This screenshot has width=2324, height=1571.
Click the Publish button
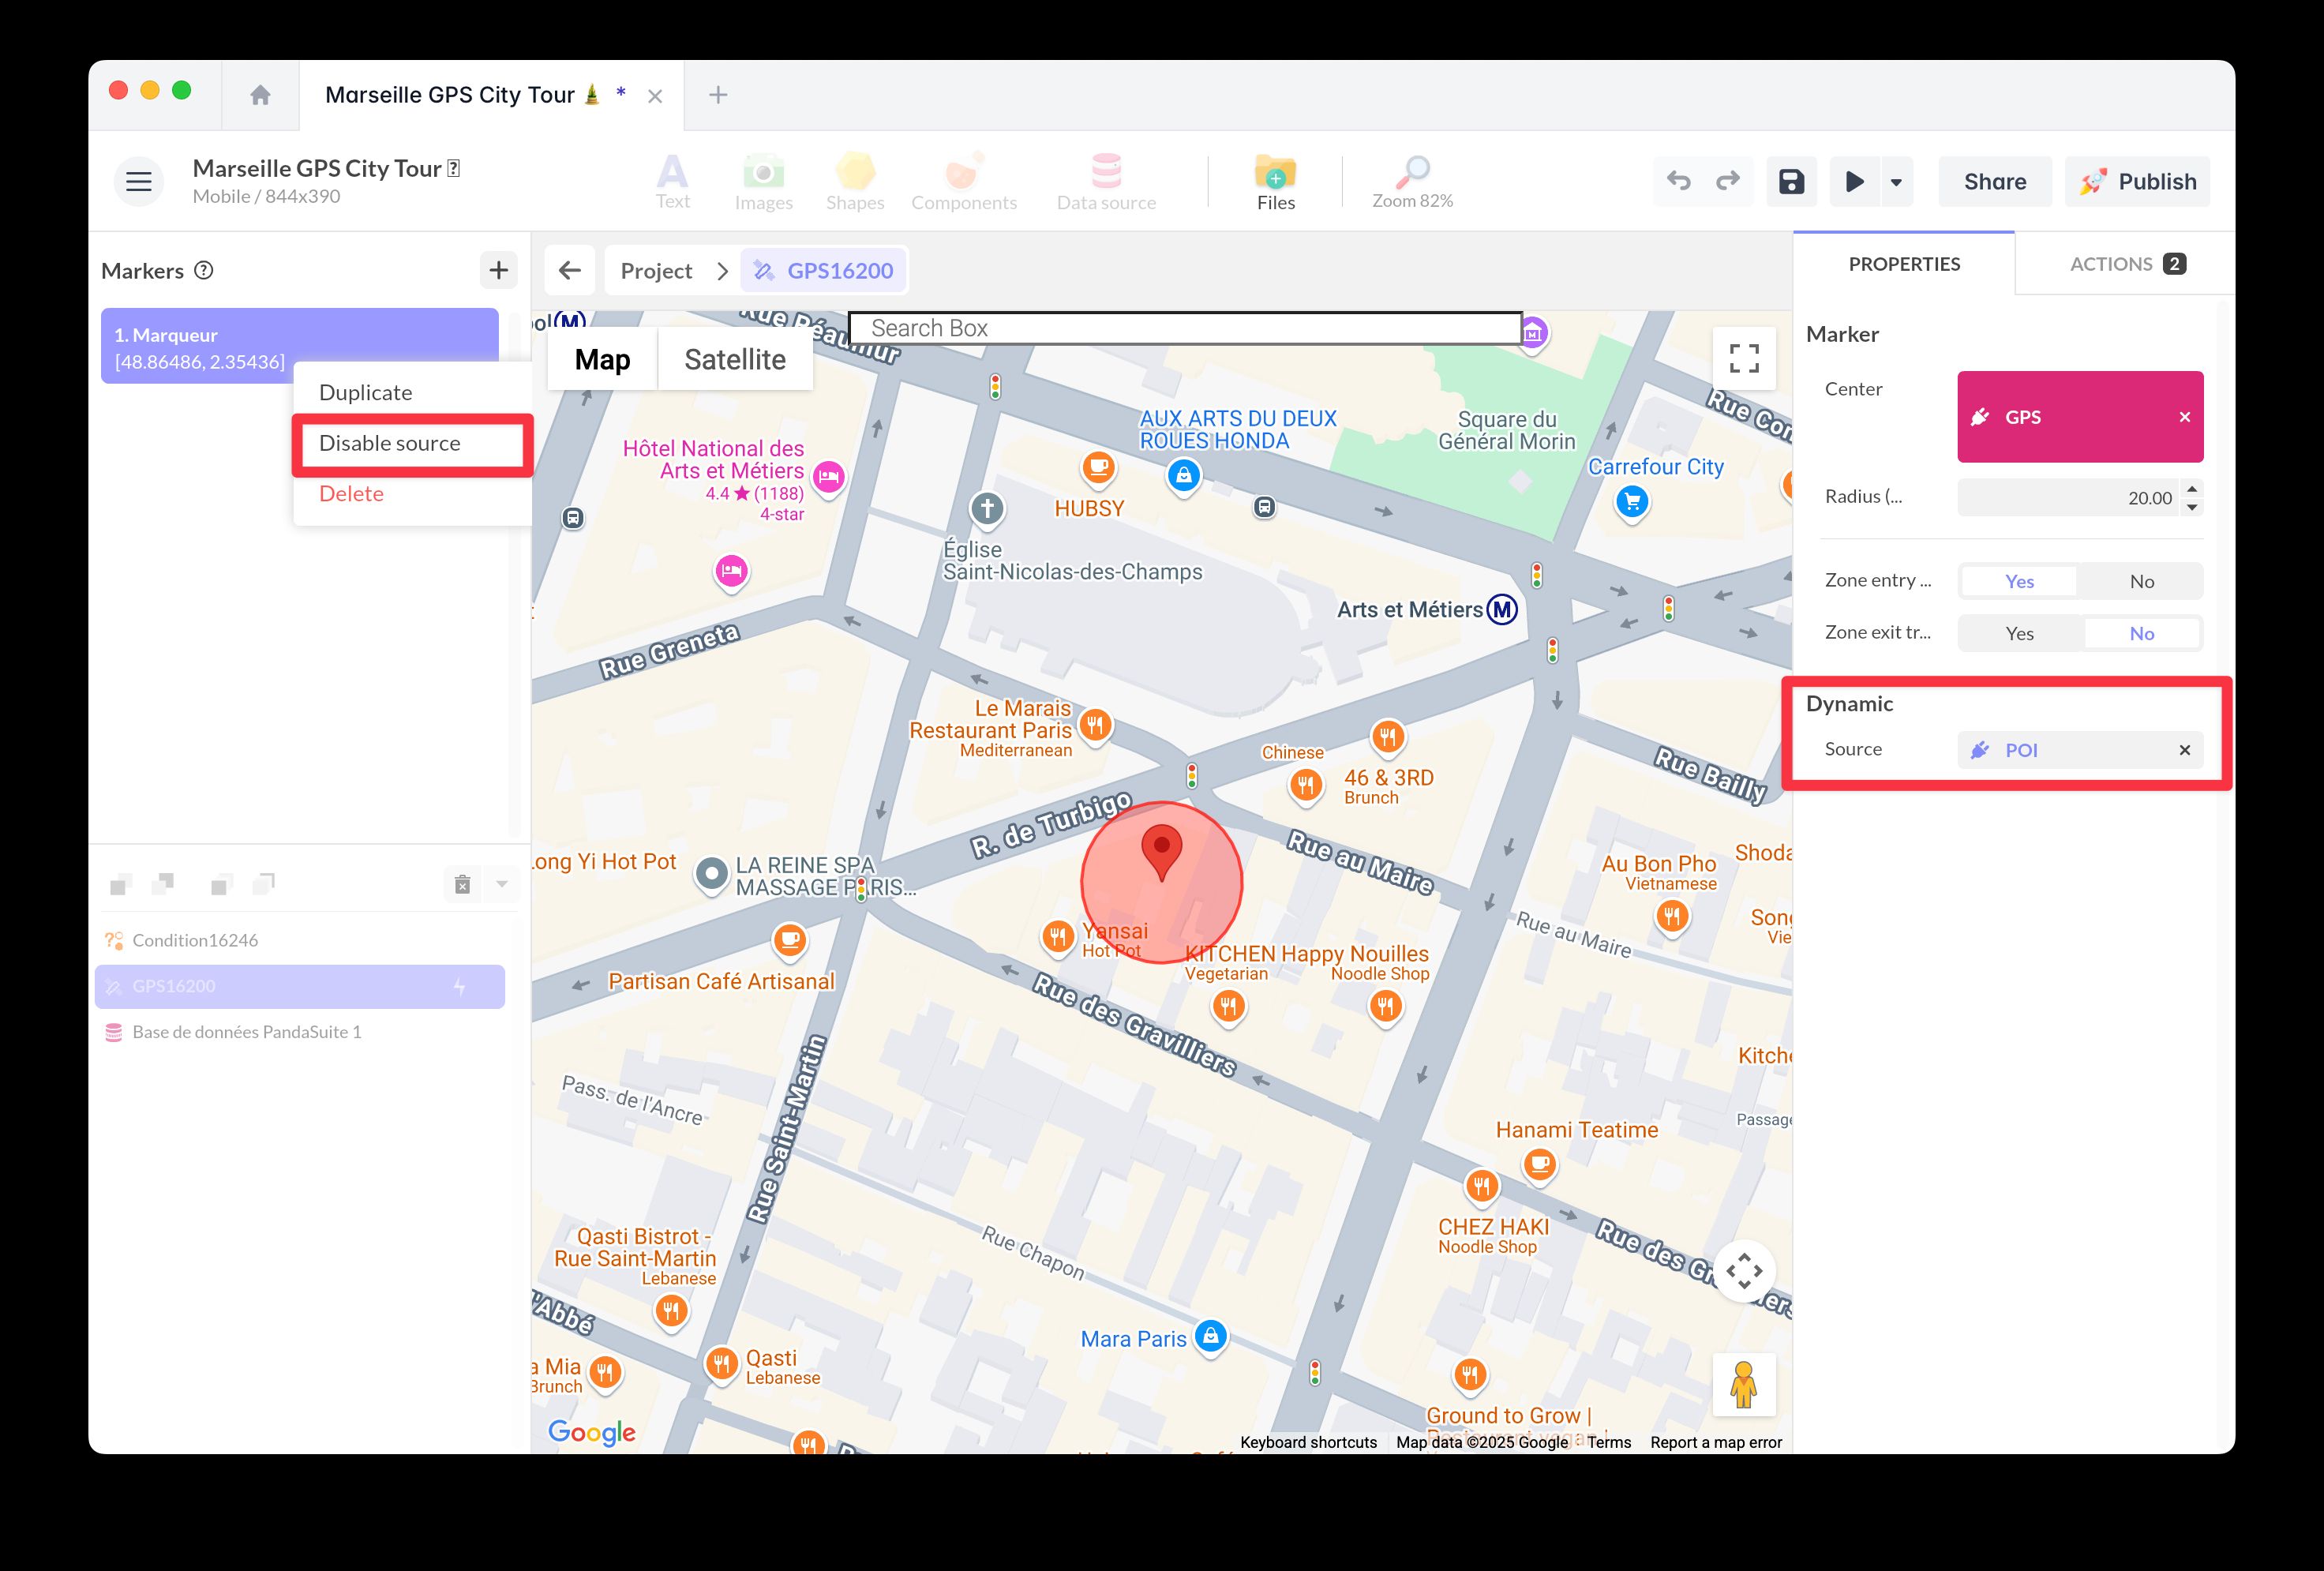pyautogui.click(x=2137, y=181)
